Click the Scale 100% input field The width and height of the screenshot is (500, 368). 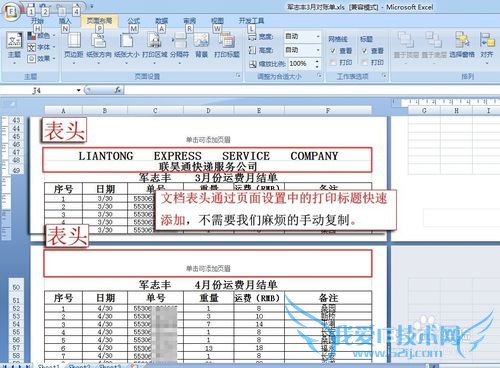coord(301,63)
